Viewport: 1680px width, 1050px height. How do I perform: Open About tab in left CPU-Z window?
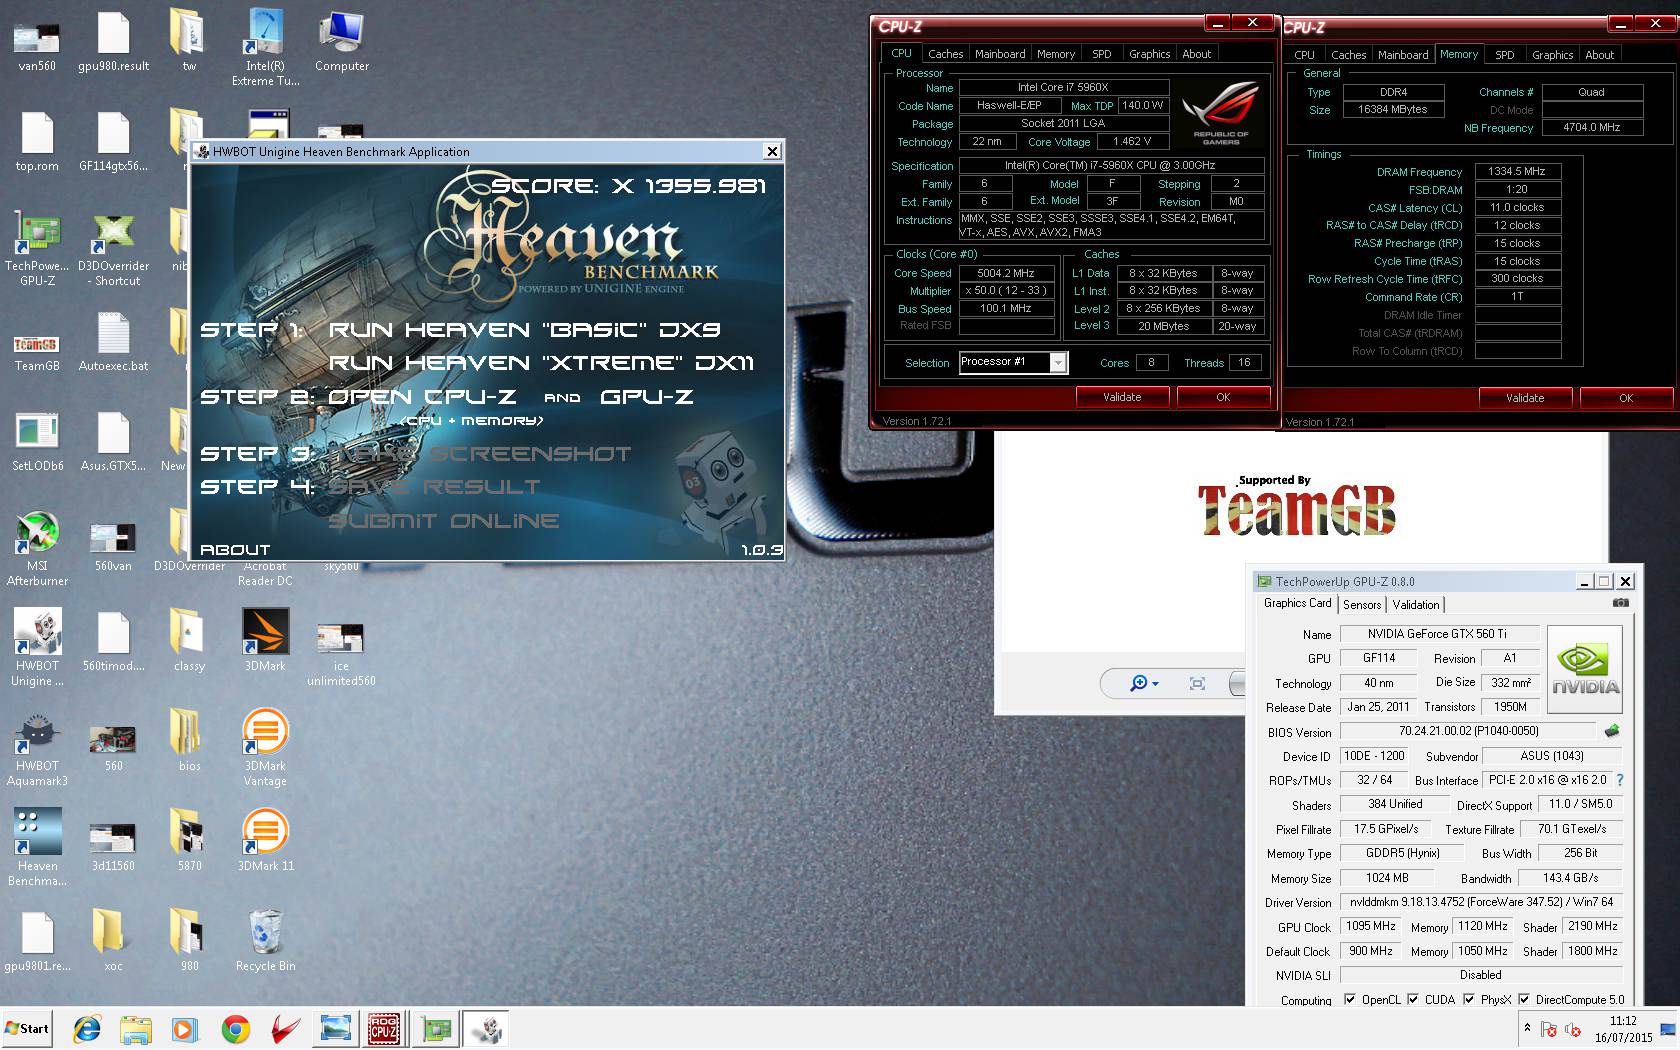pos(1196,54)
